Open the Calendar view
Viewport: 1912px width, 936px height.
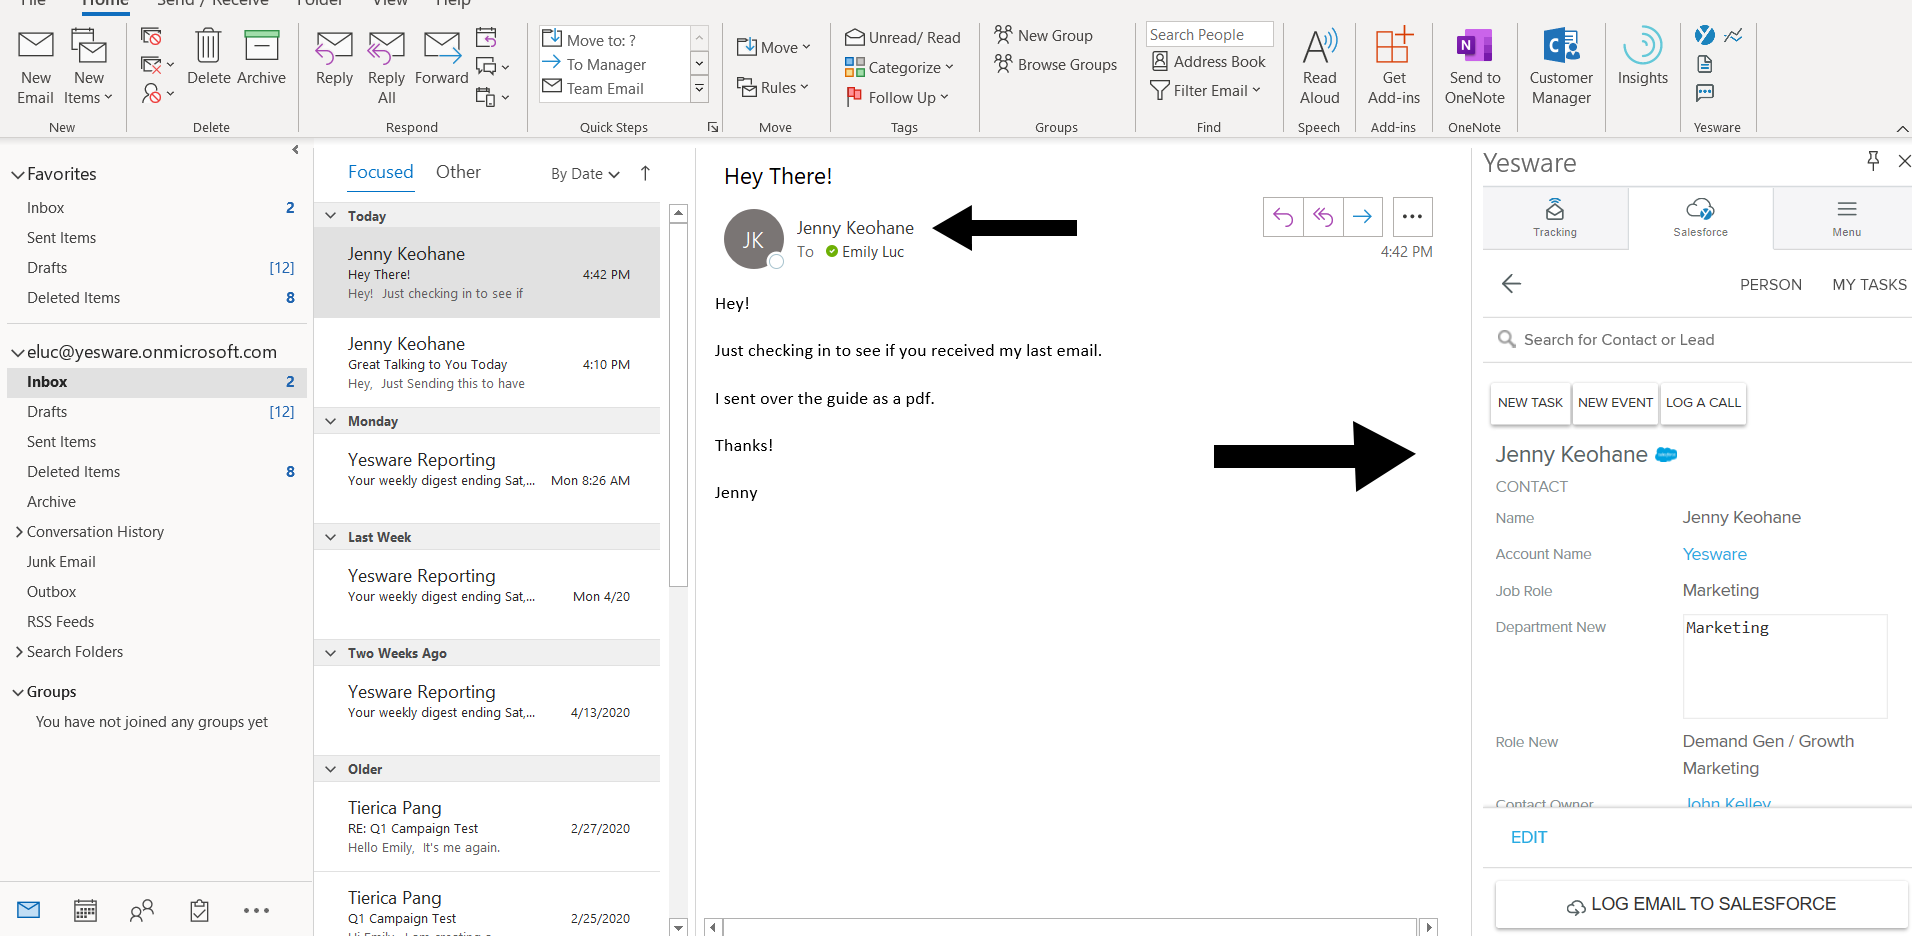(x=85, y=910)
